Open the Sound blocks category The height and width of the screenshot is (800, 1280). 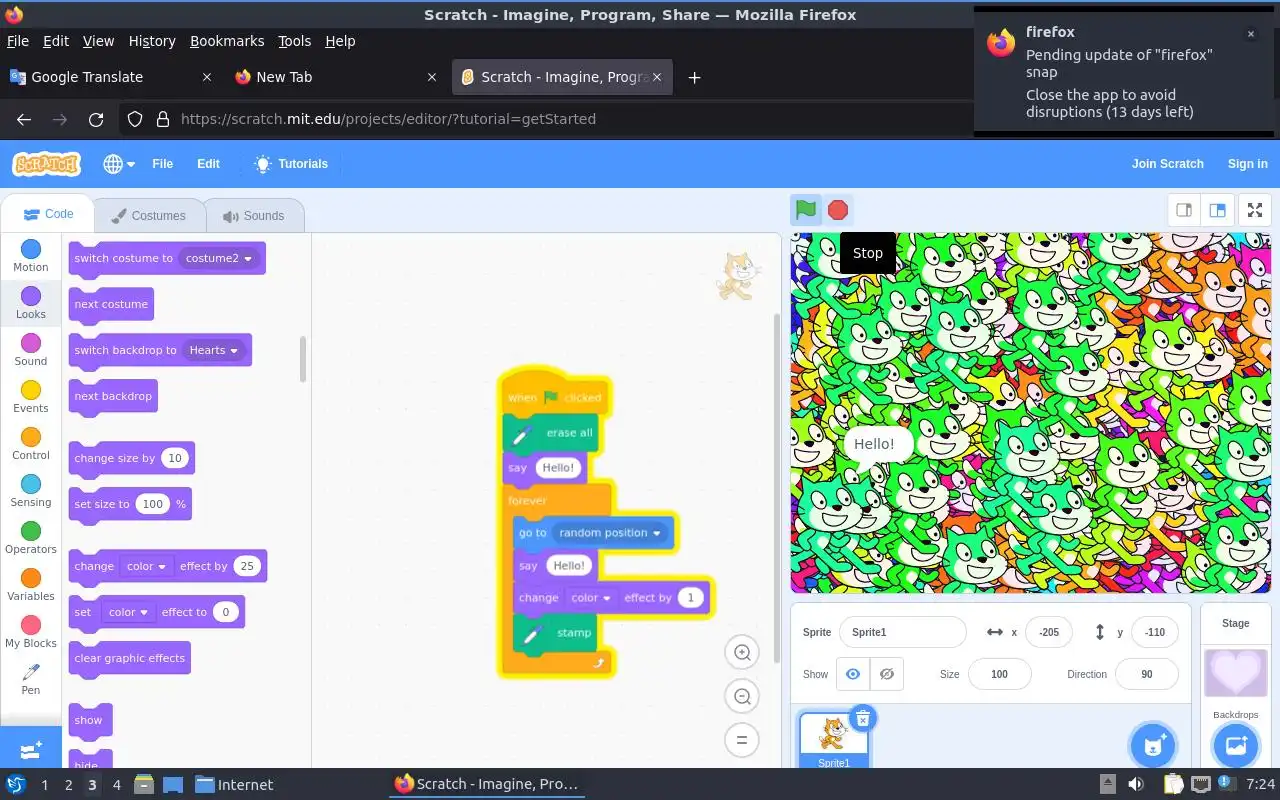(x=31, y=350)
